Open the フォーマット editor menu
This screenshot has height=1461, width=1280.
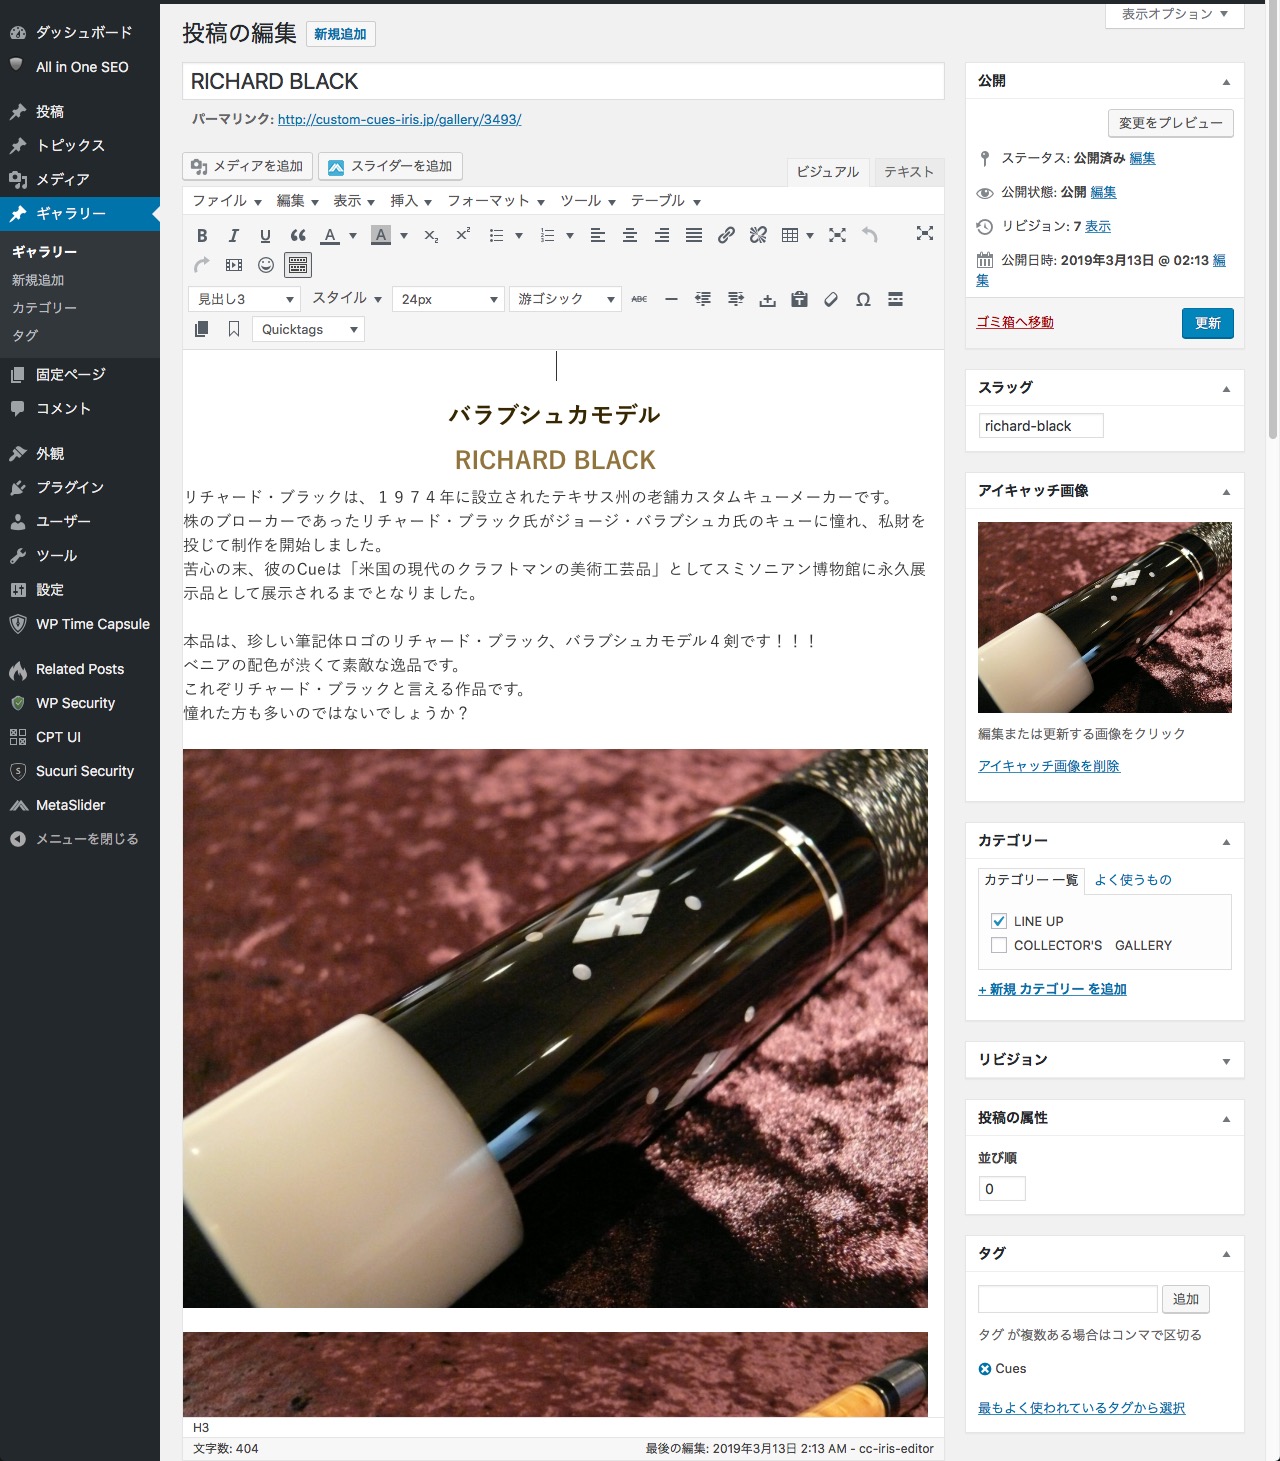click(x=496, y=201)
